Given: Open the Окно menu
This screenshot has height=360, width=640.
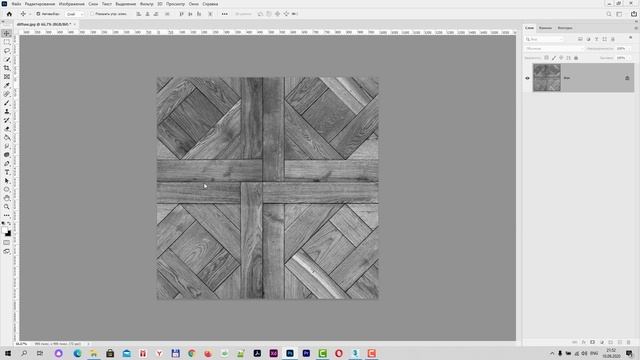Looking at the screenshot, I should click(193, 4).
